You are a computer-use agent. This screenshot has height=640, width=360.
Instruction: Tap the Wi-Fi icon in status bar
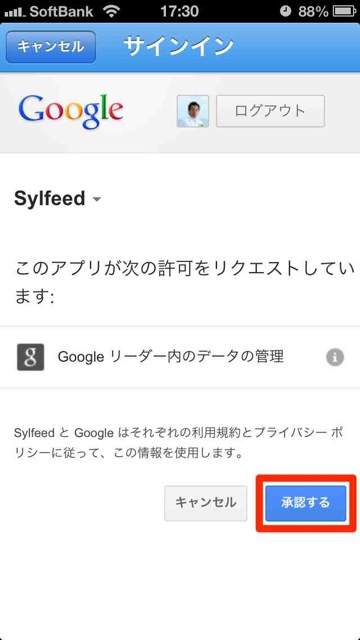pos(111,11)
